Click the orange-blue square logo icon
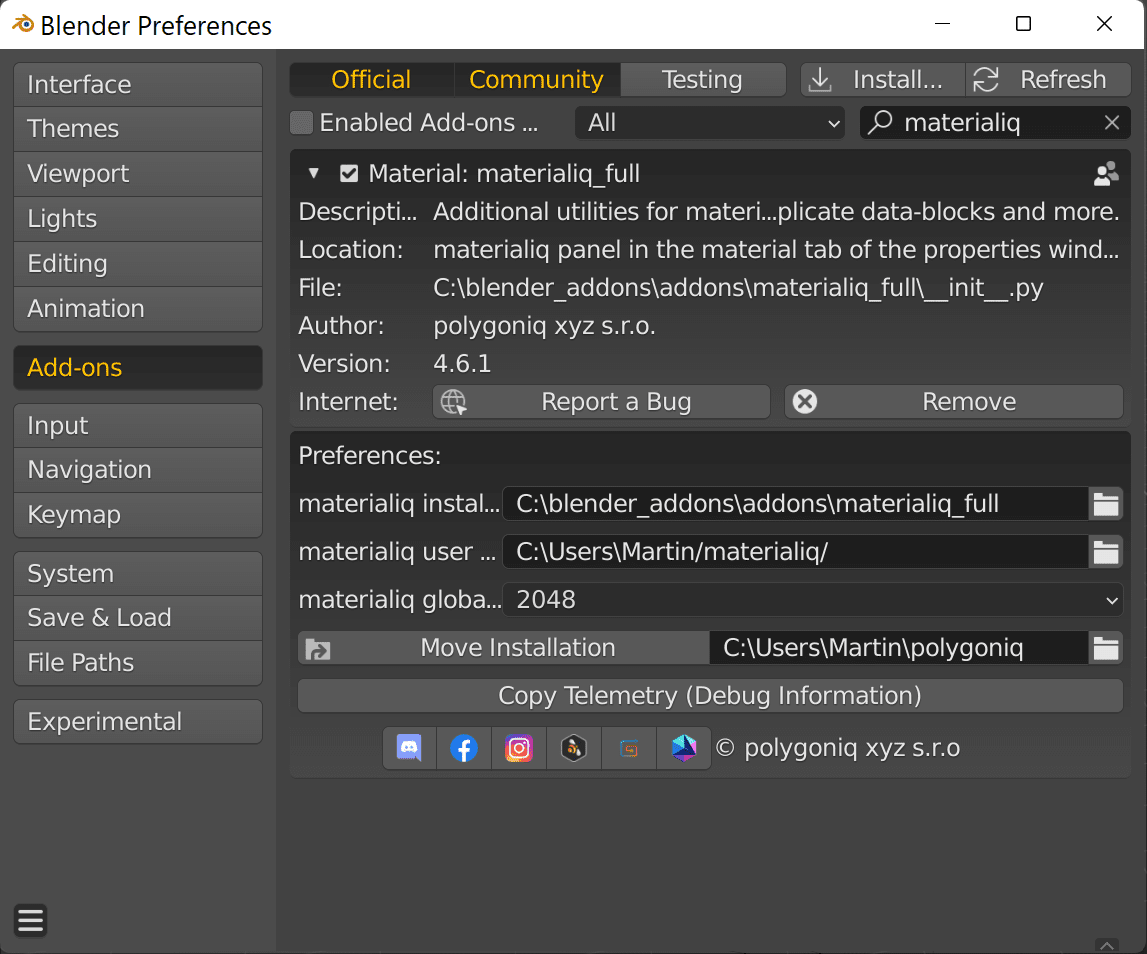This screenshot has width=1147, height=954. 629,748
